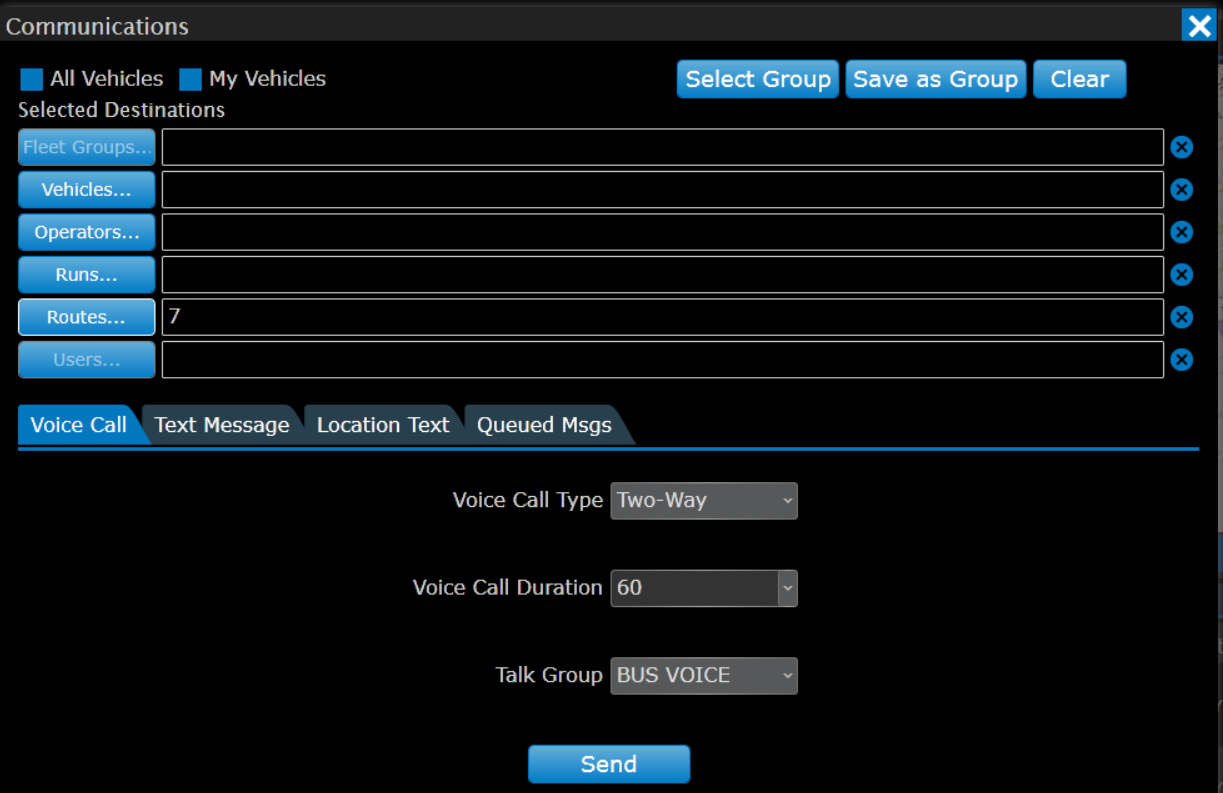The height and width of the screenshot is (793, 1223).
Task: Toggle the All Vehicles checkbox
Action: 32,79
